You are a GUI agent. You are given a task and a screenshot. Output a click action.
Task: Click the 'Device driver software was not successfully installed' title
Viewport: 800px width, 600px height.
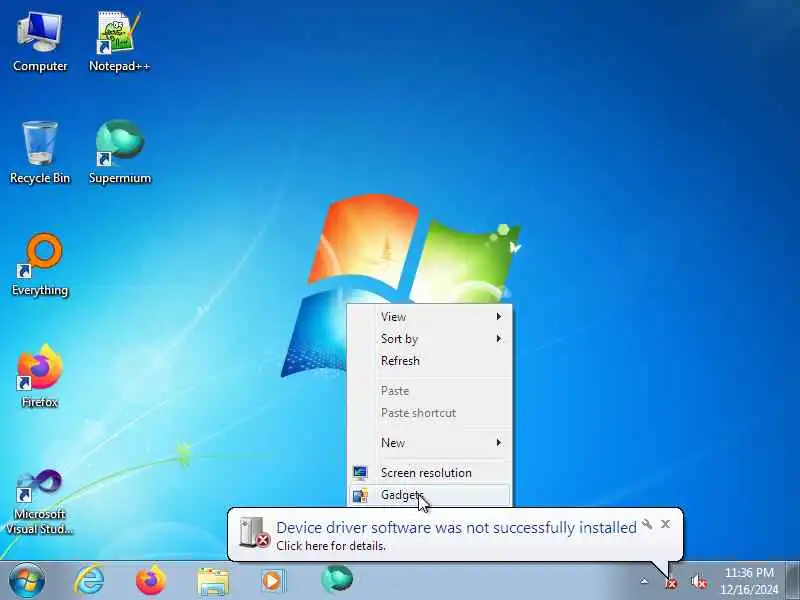tap(456, 527)
